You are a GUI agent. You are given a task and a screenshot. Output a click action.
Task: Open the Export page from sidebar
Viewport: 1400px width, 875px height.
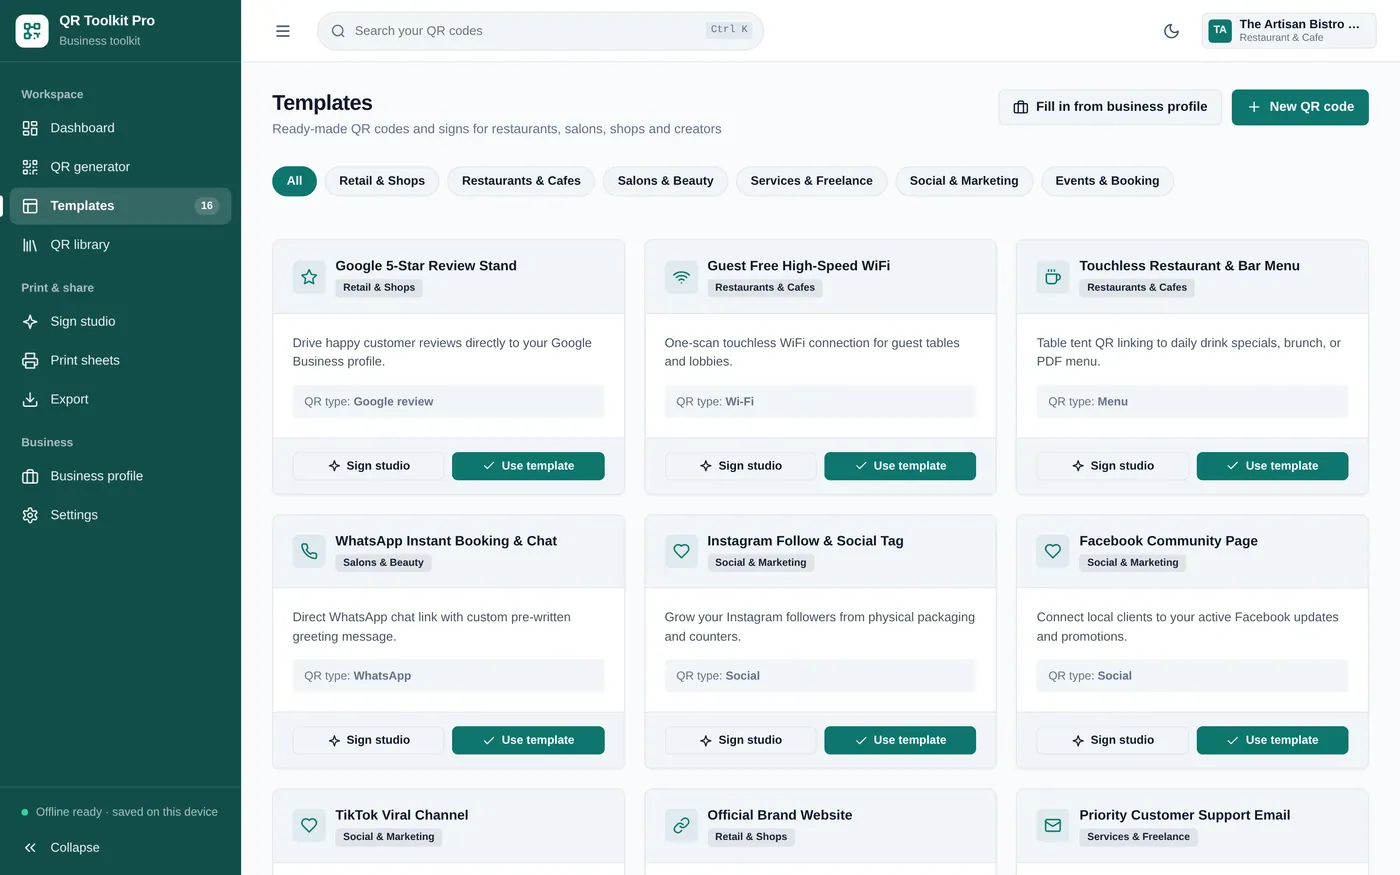click(120, 400)
